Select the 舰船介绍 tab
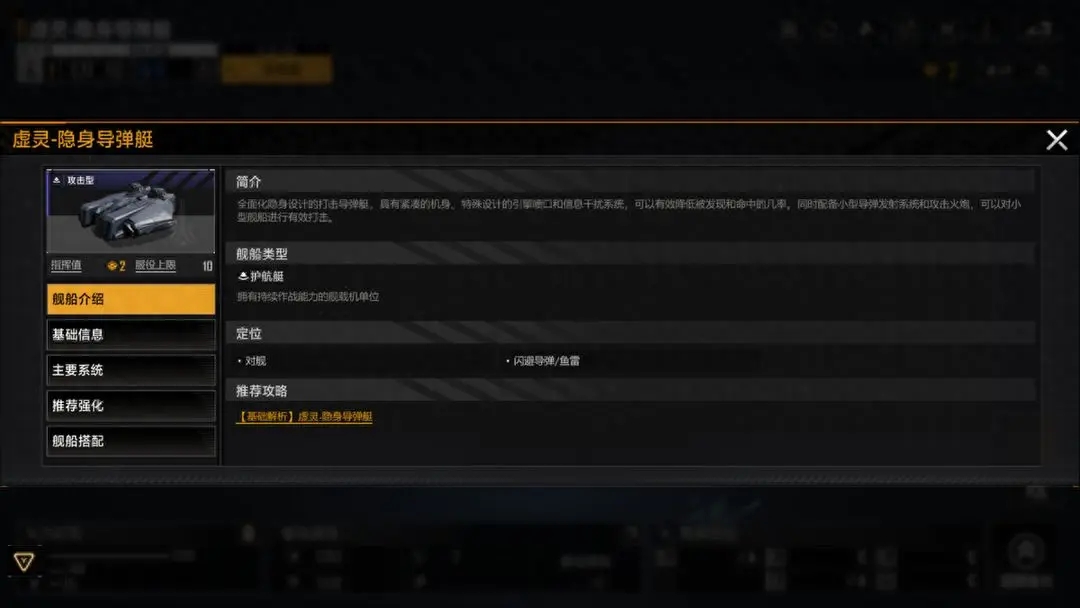 click(x=131, y=299)
